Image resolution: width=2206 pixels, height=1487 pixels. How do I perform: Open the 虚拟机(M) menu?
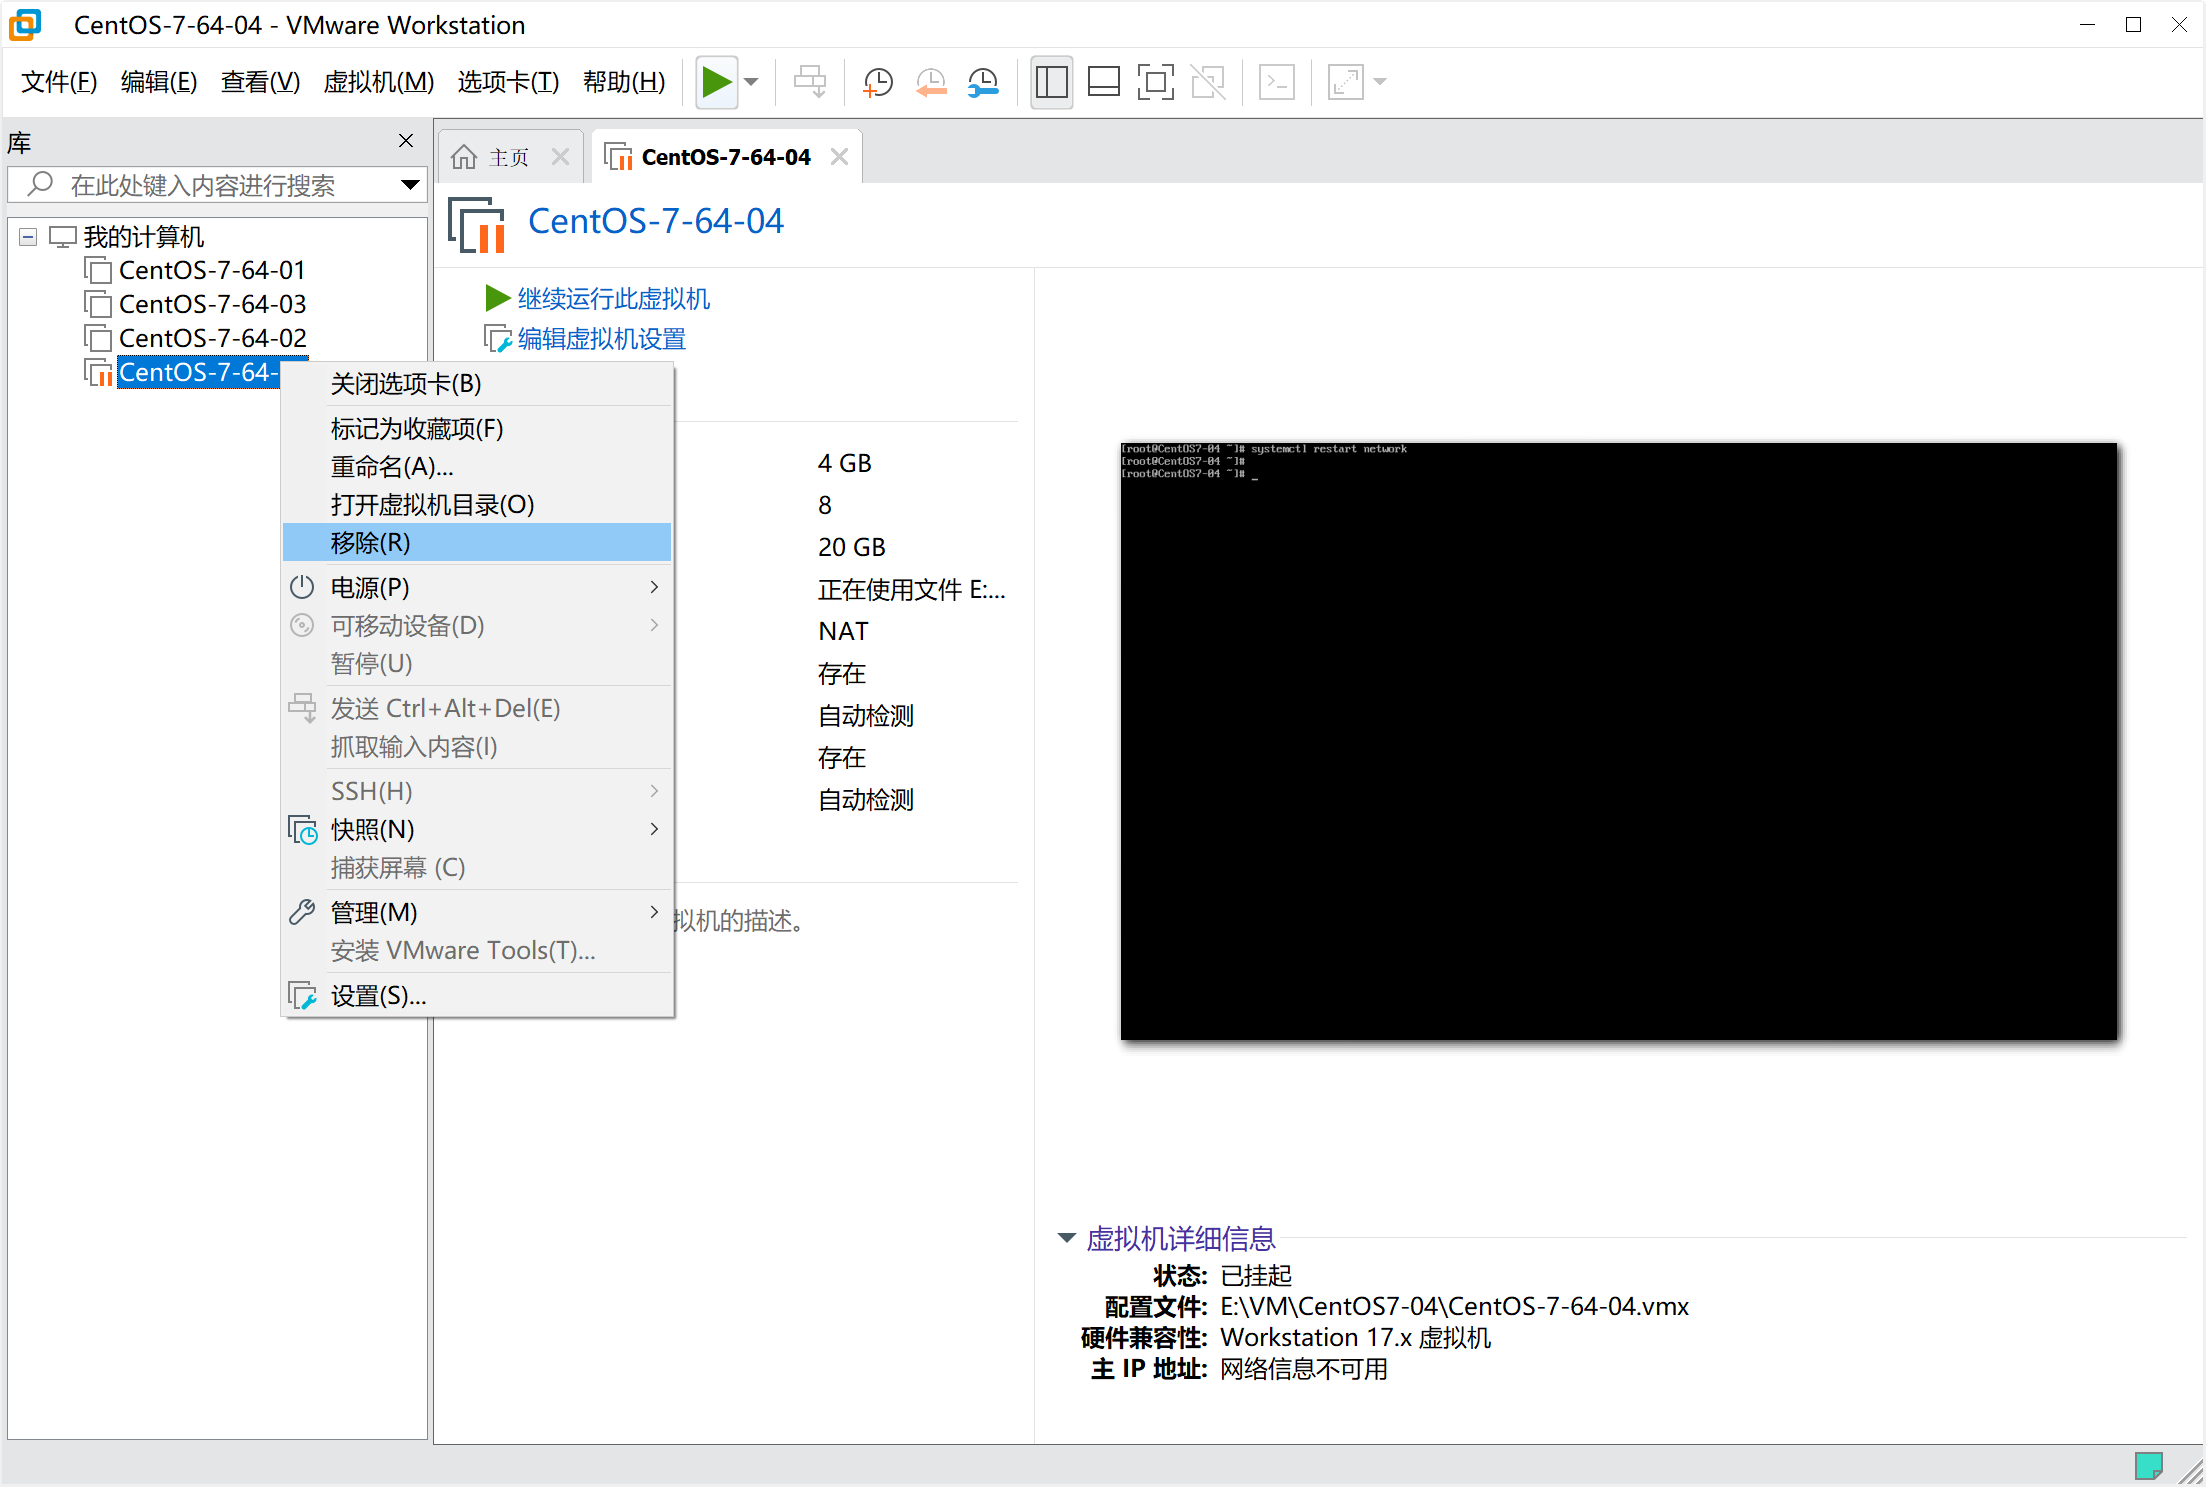click(378, 82)
